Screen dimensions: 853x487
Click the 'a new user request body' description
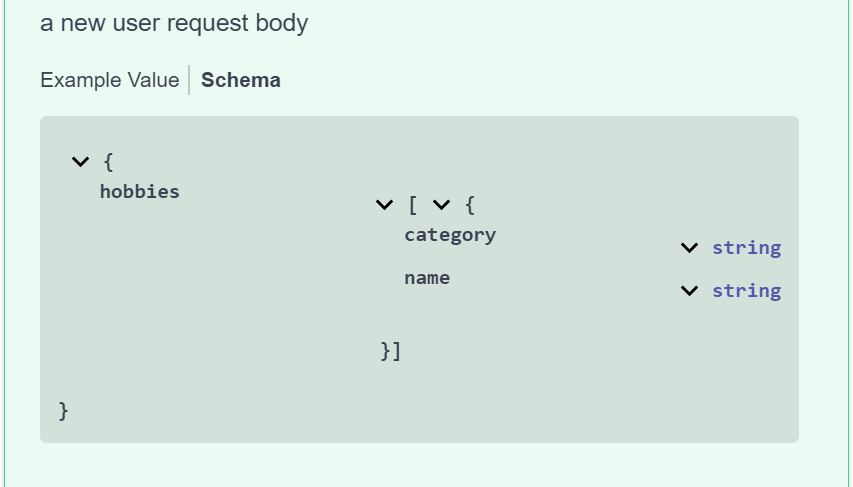174,23
